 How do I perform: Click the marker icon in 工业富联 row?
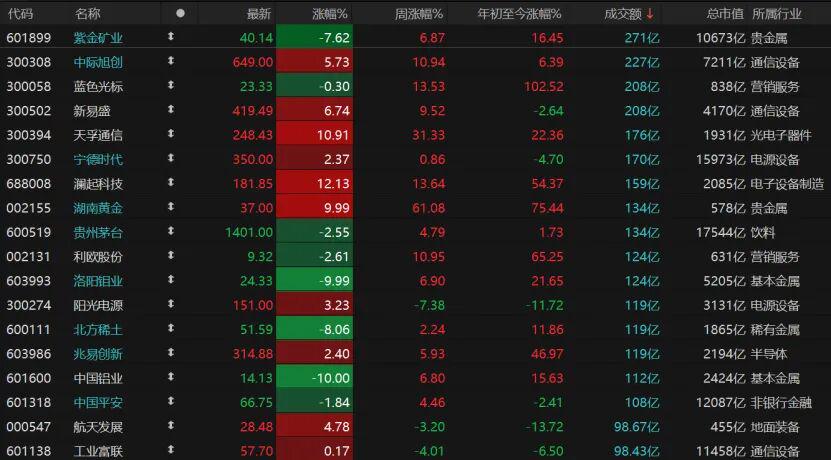pos(171,451)
